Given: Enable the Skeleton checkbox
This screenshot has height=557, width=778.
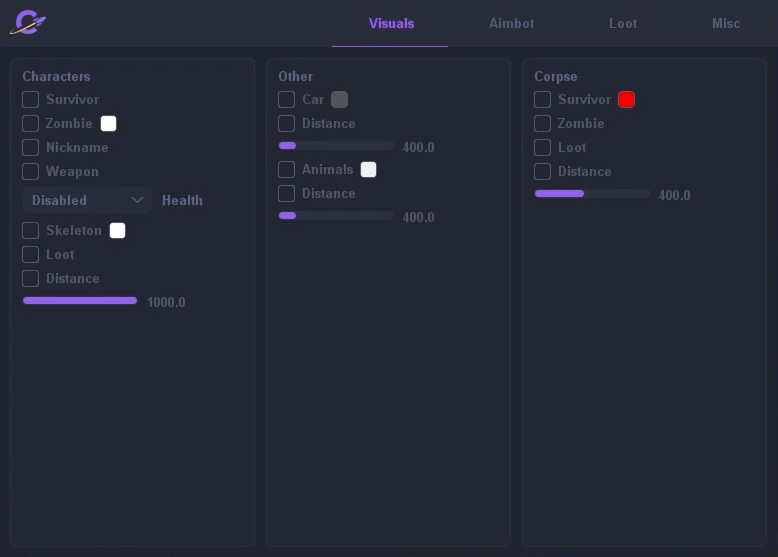Looking at the screenshot, I should tap(31, 230).
